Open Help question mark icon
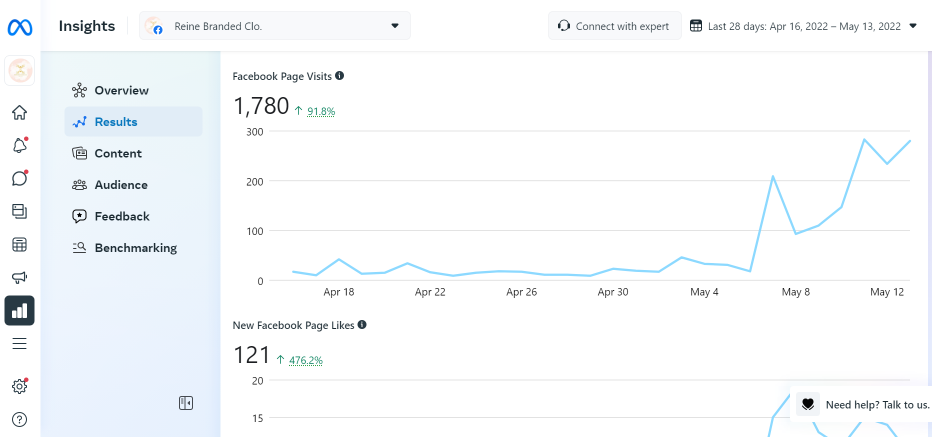932x437 pixels. [19, 419]
